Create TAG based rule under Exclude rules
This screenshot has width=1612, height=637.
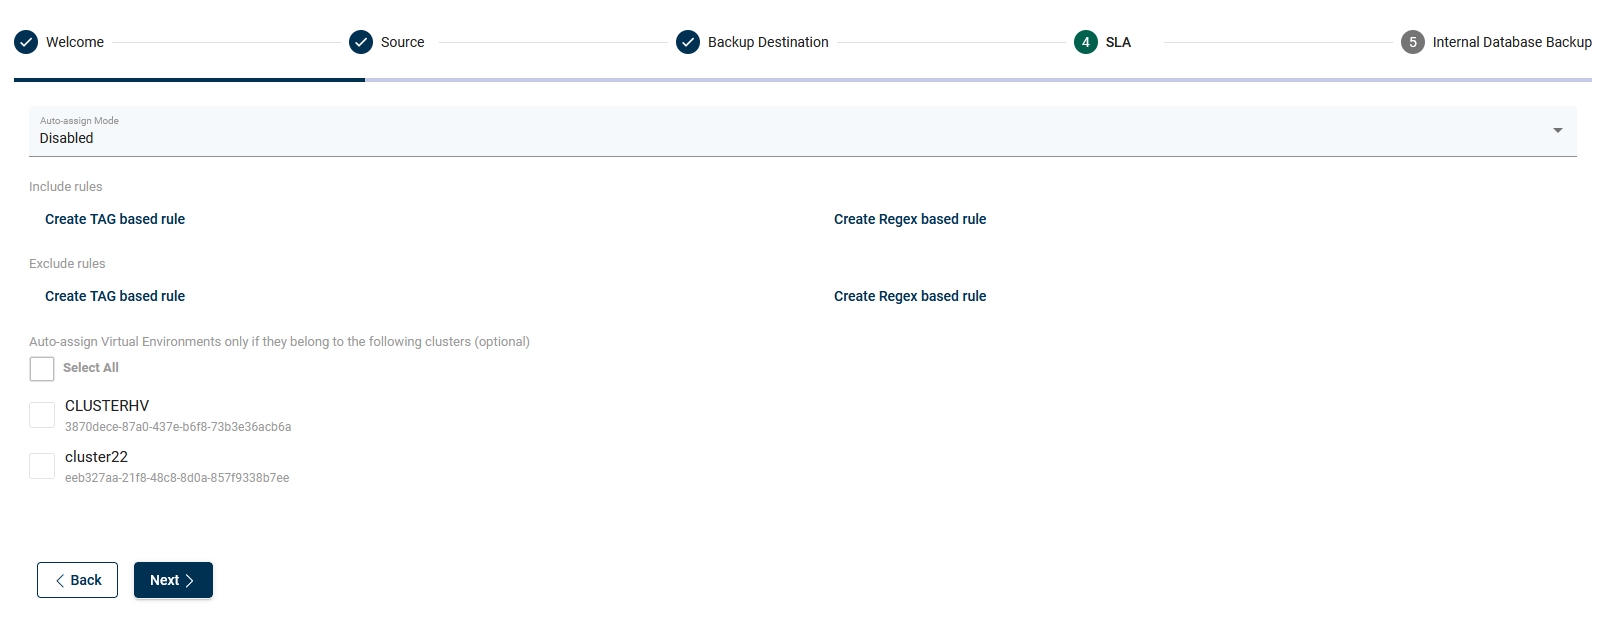click(x=115, y=296)
